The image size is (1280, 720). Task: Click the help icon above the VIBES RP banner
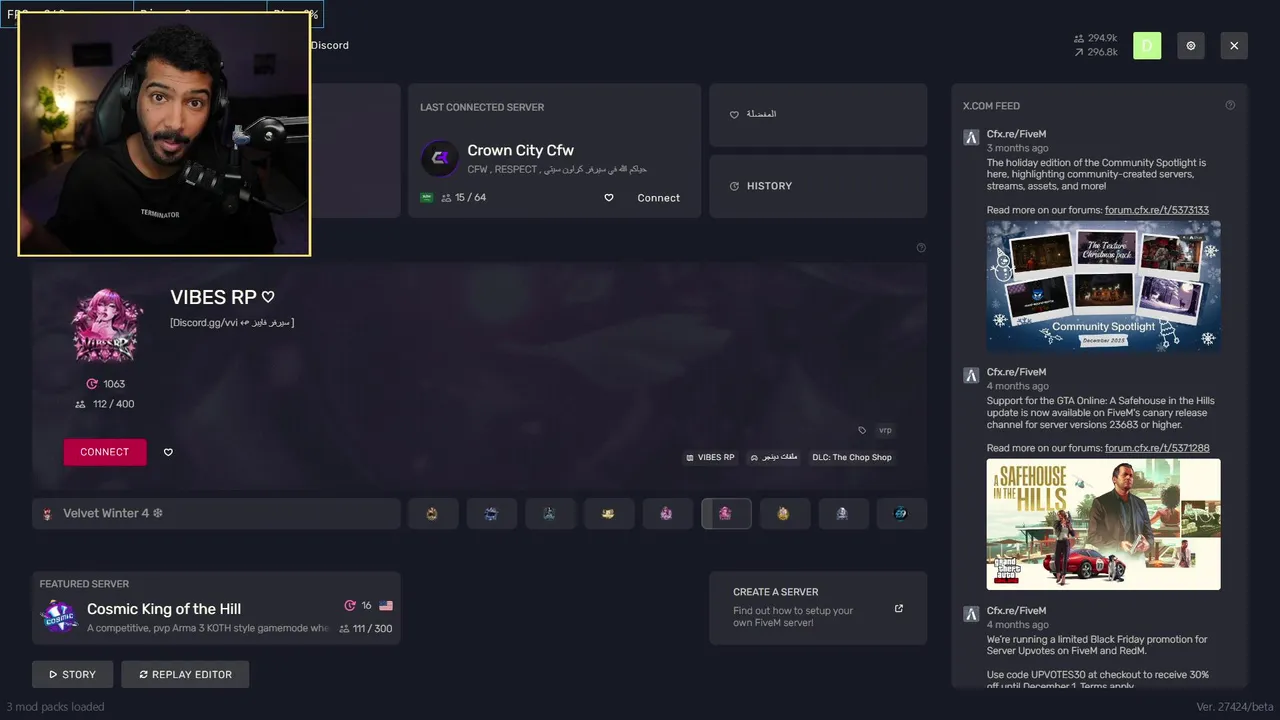921,248
